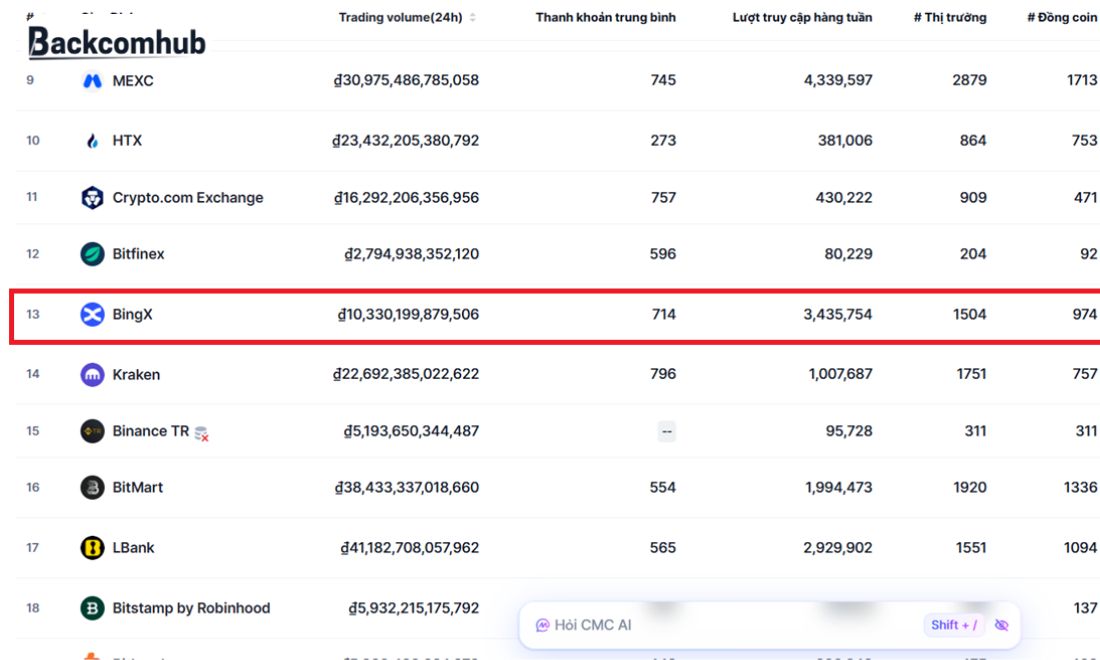Click the Thanh khoản trung bình header
This screenshot has width=1100, height=660.
[x=605, y=18]
